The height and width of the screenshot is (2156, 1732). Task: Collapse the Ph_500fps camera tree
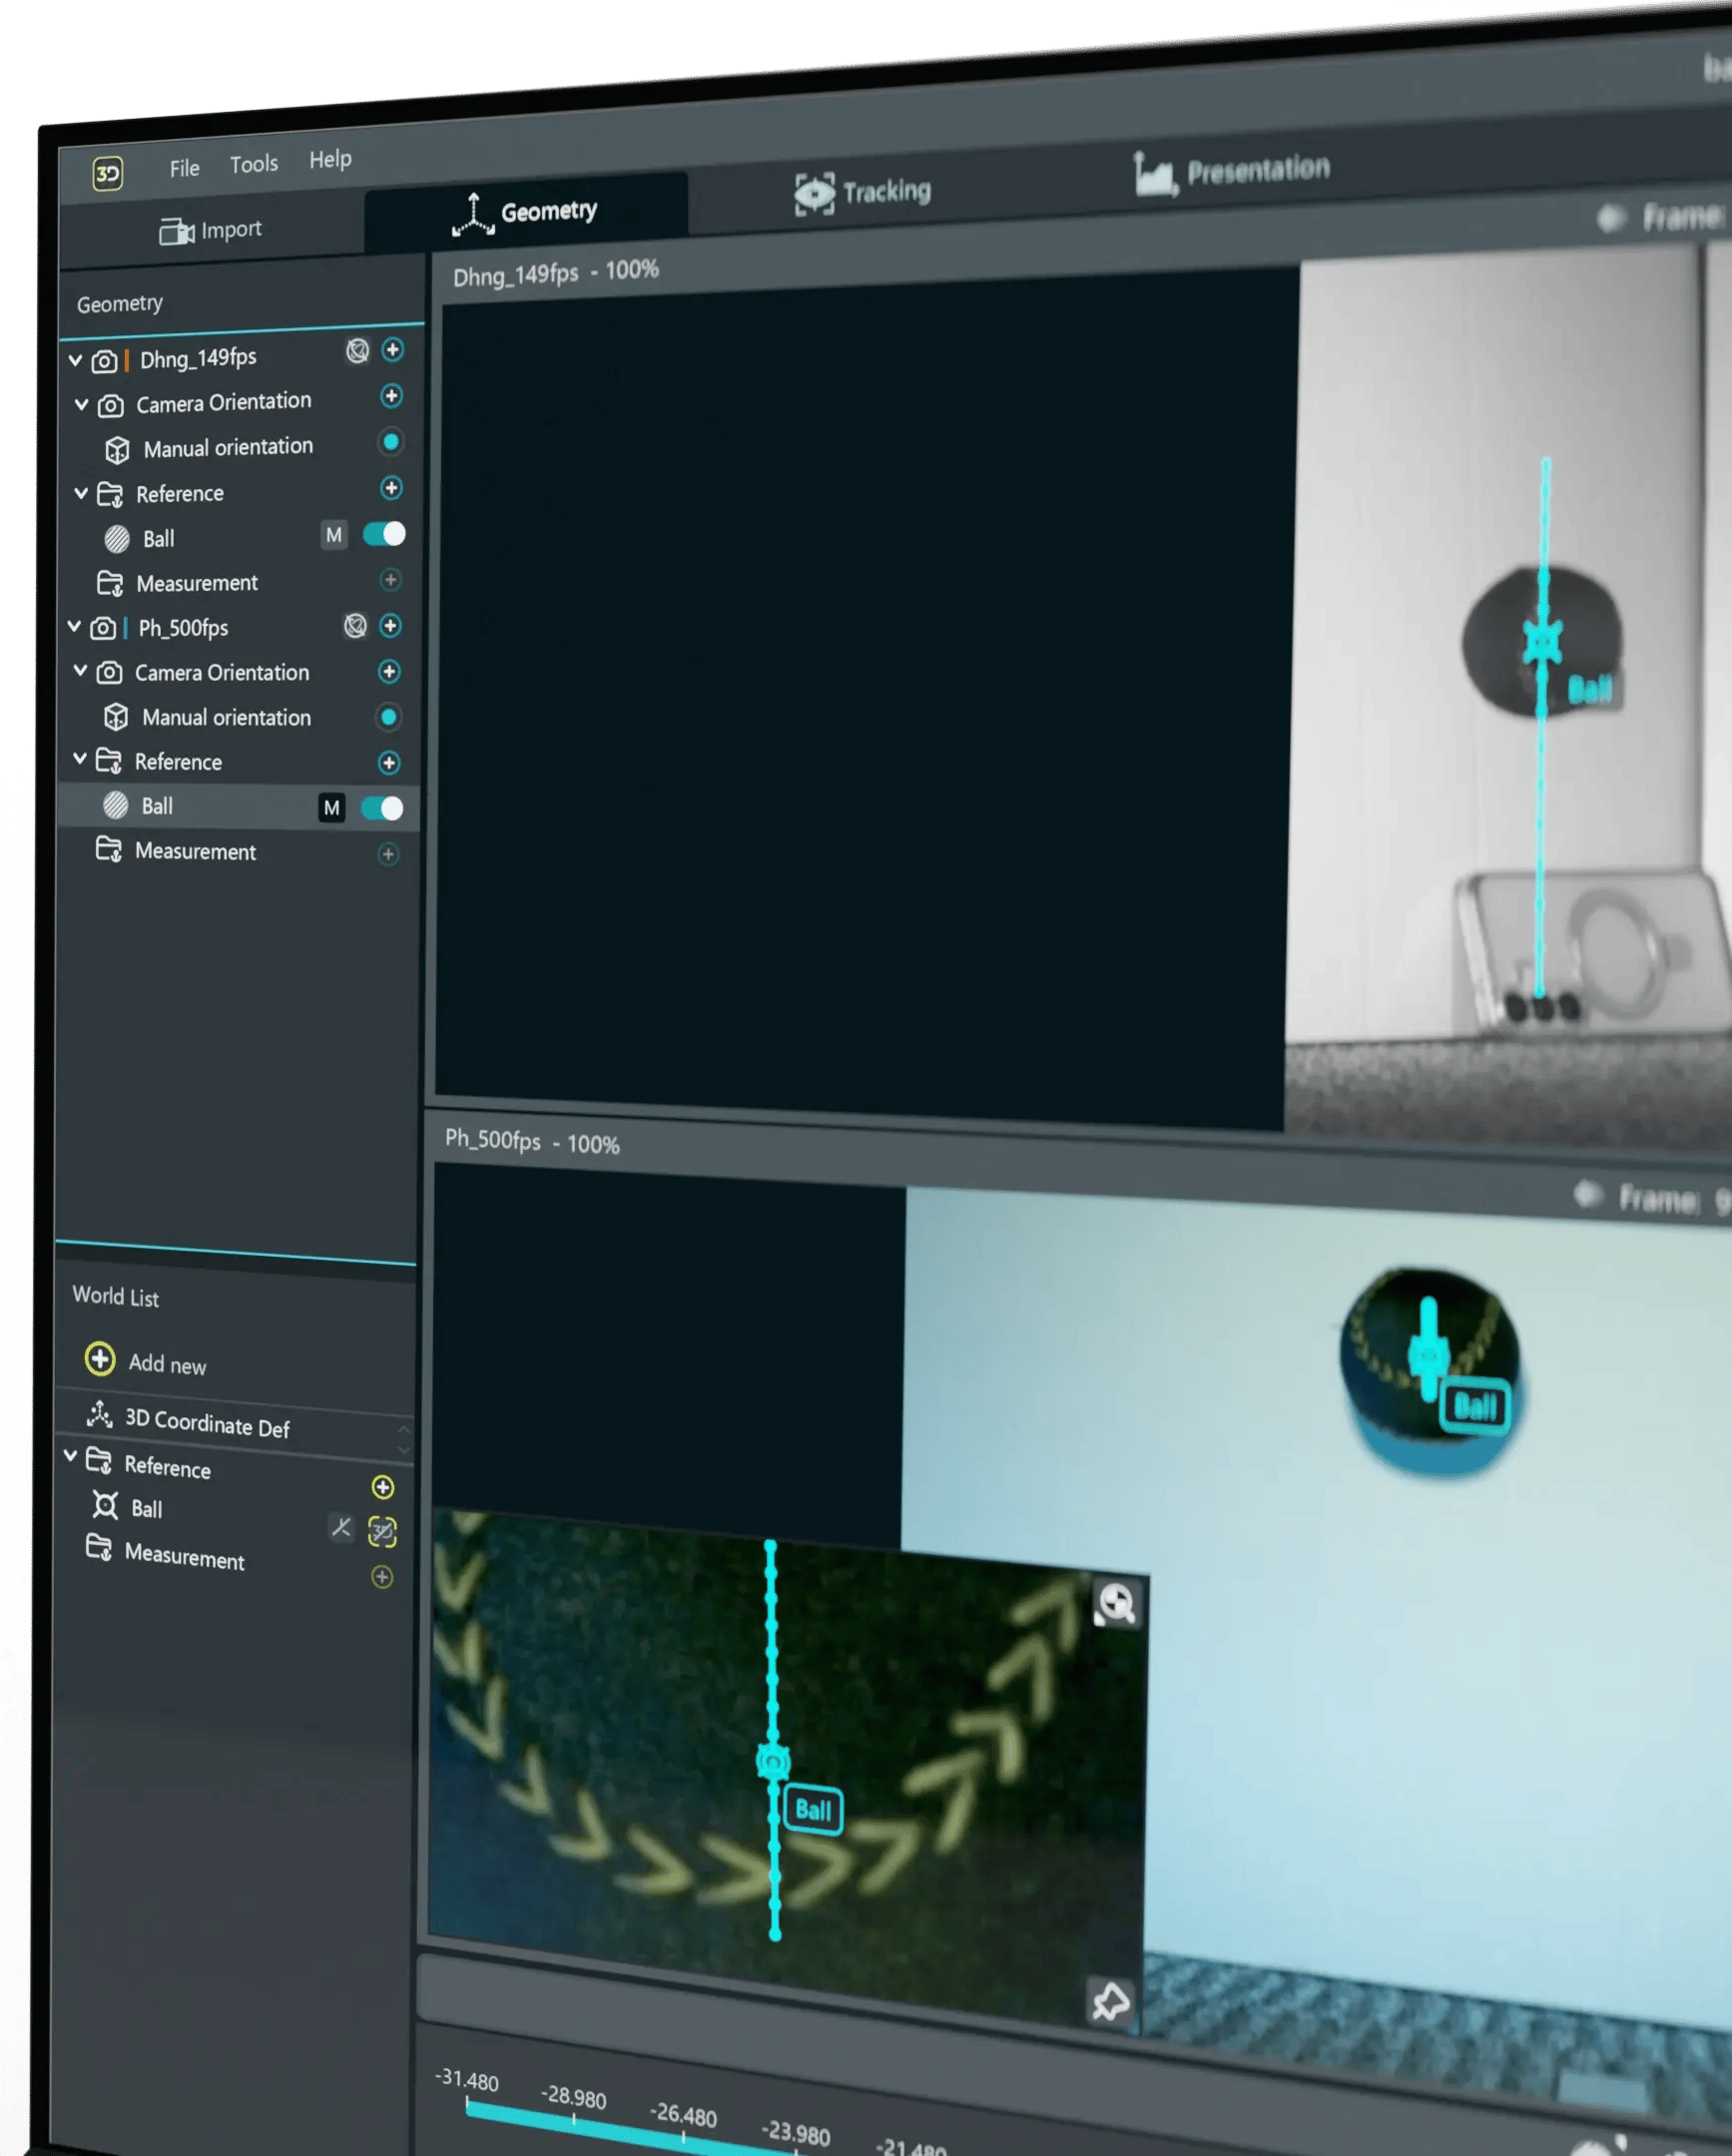74,627
